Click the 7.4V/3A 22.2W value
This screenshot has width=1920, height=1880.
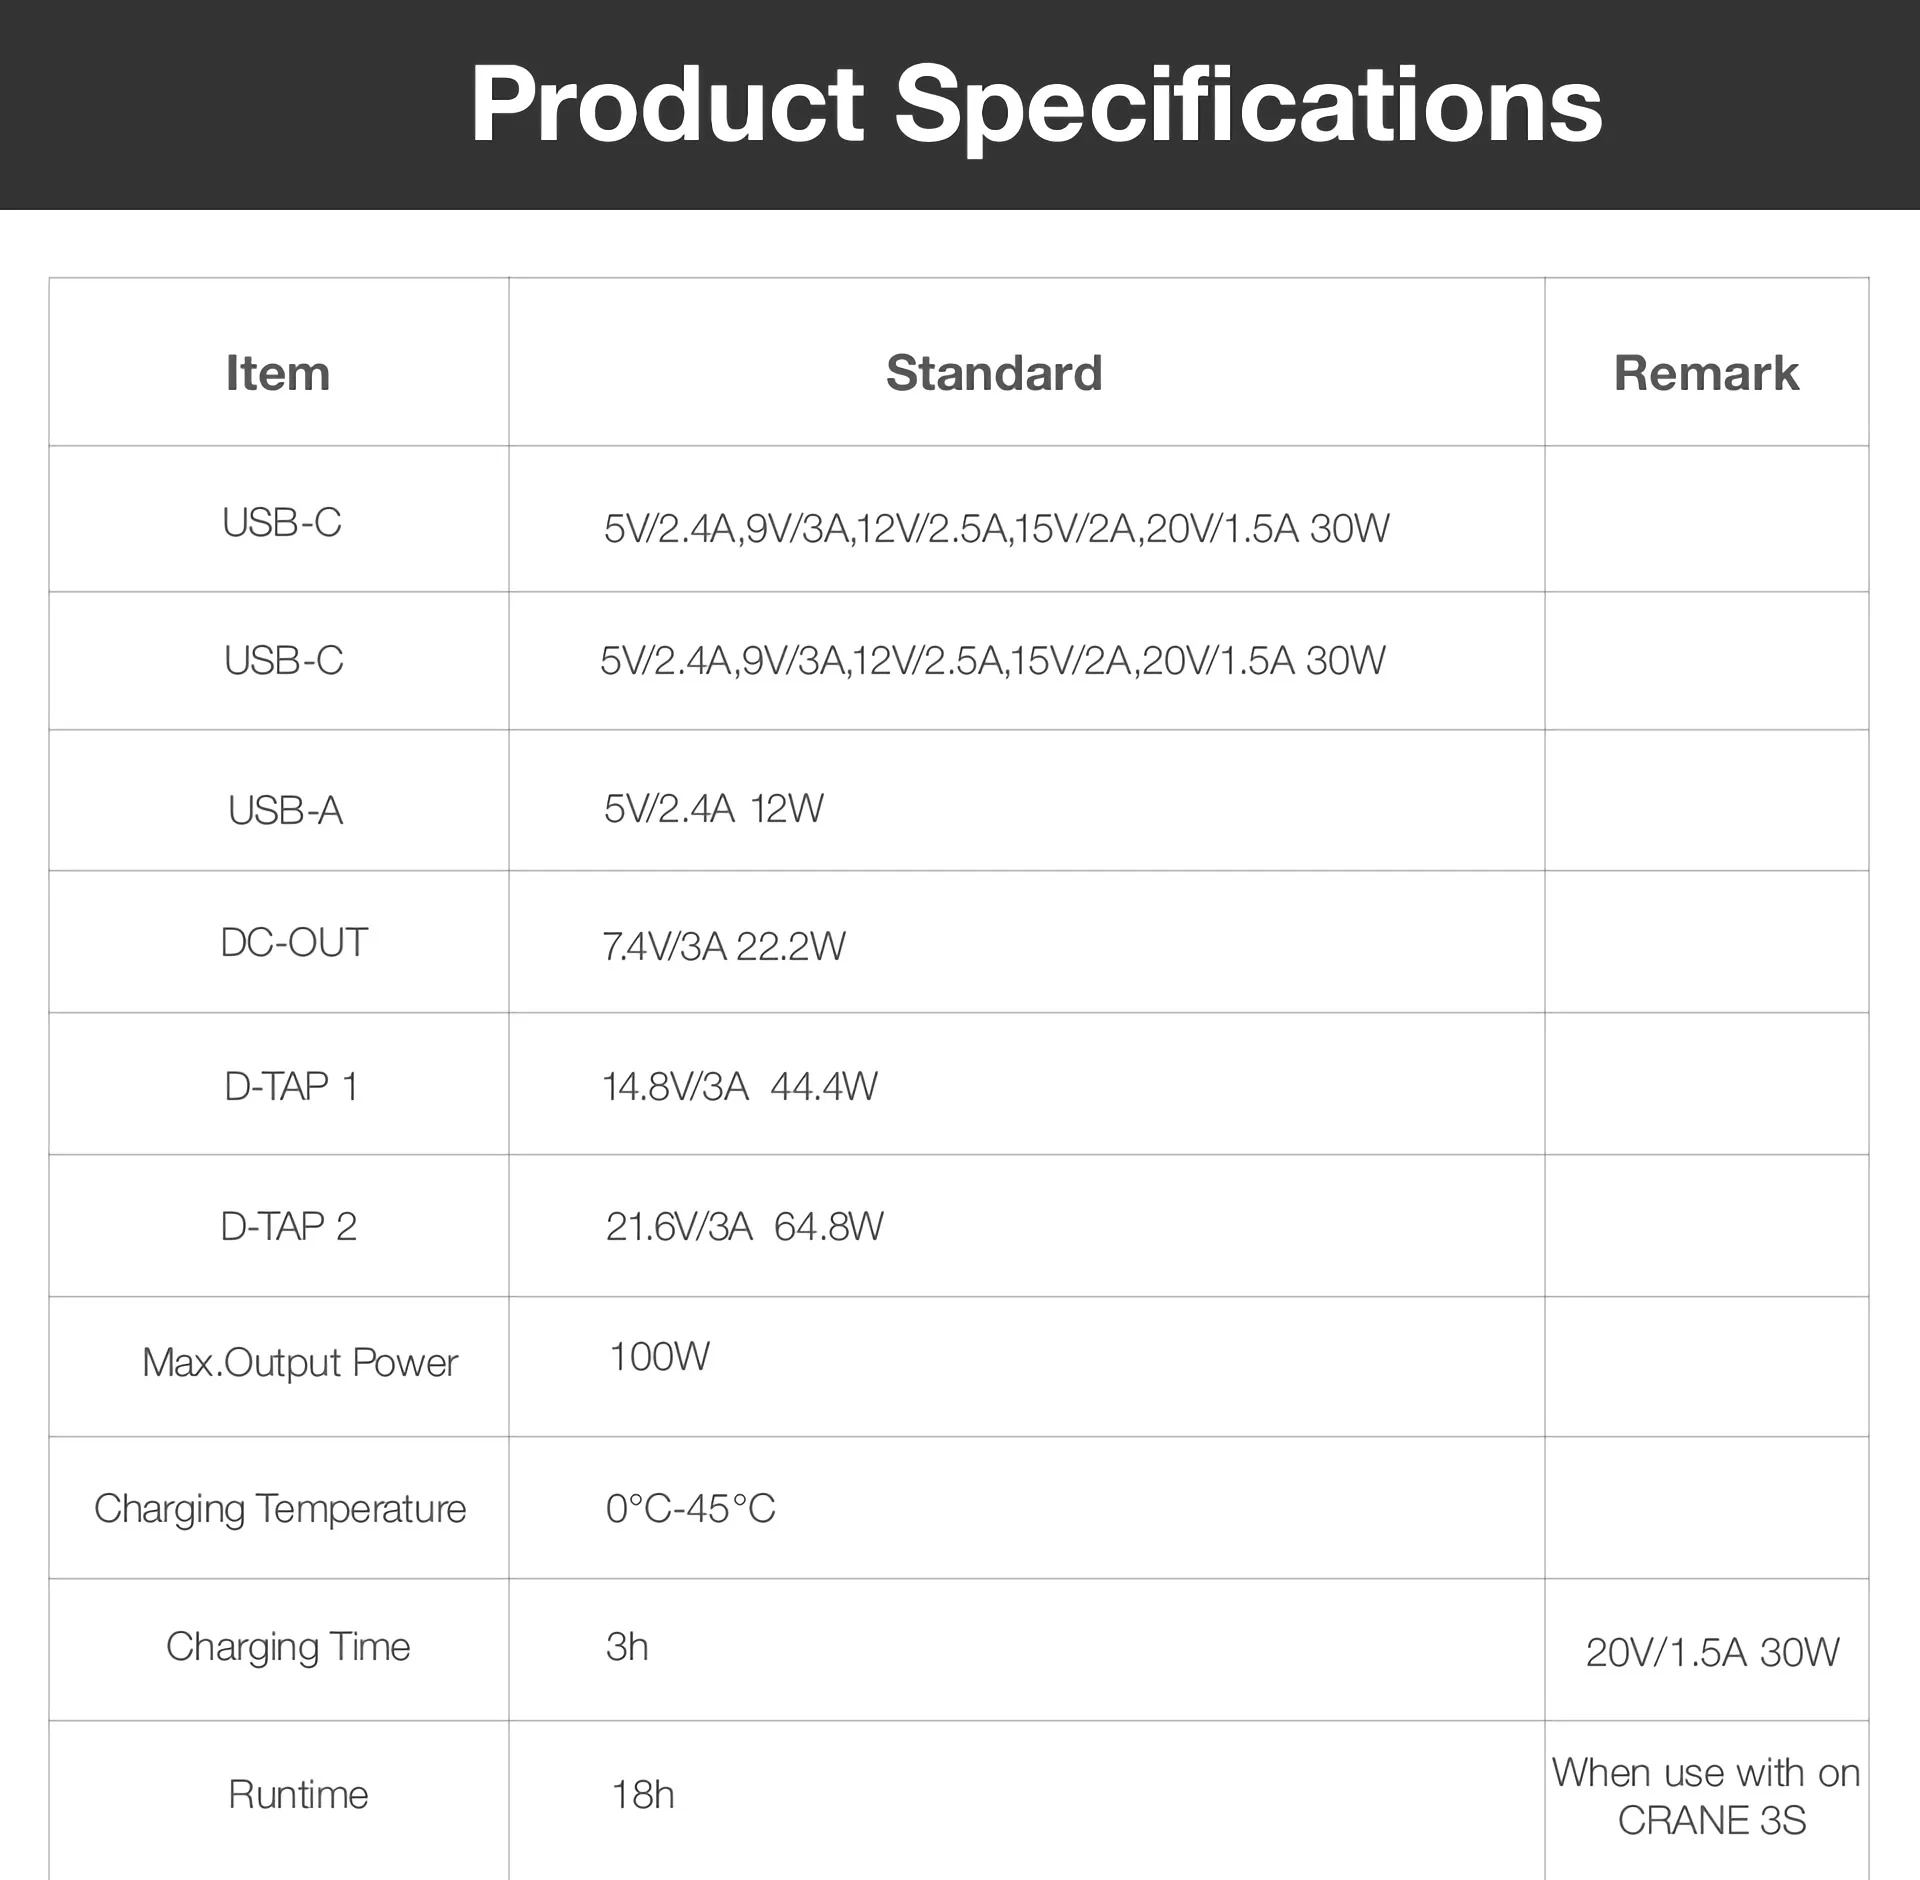pyautogui.click(x=724, y=946)
